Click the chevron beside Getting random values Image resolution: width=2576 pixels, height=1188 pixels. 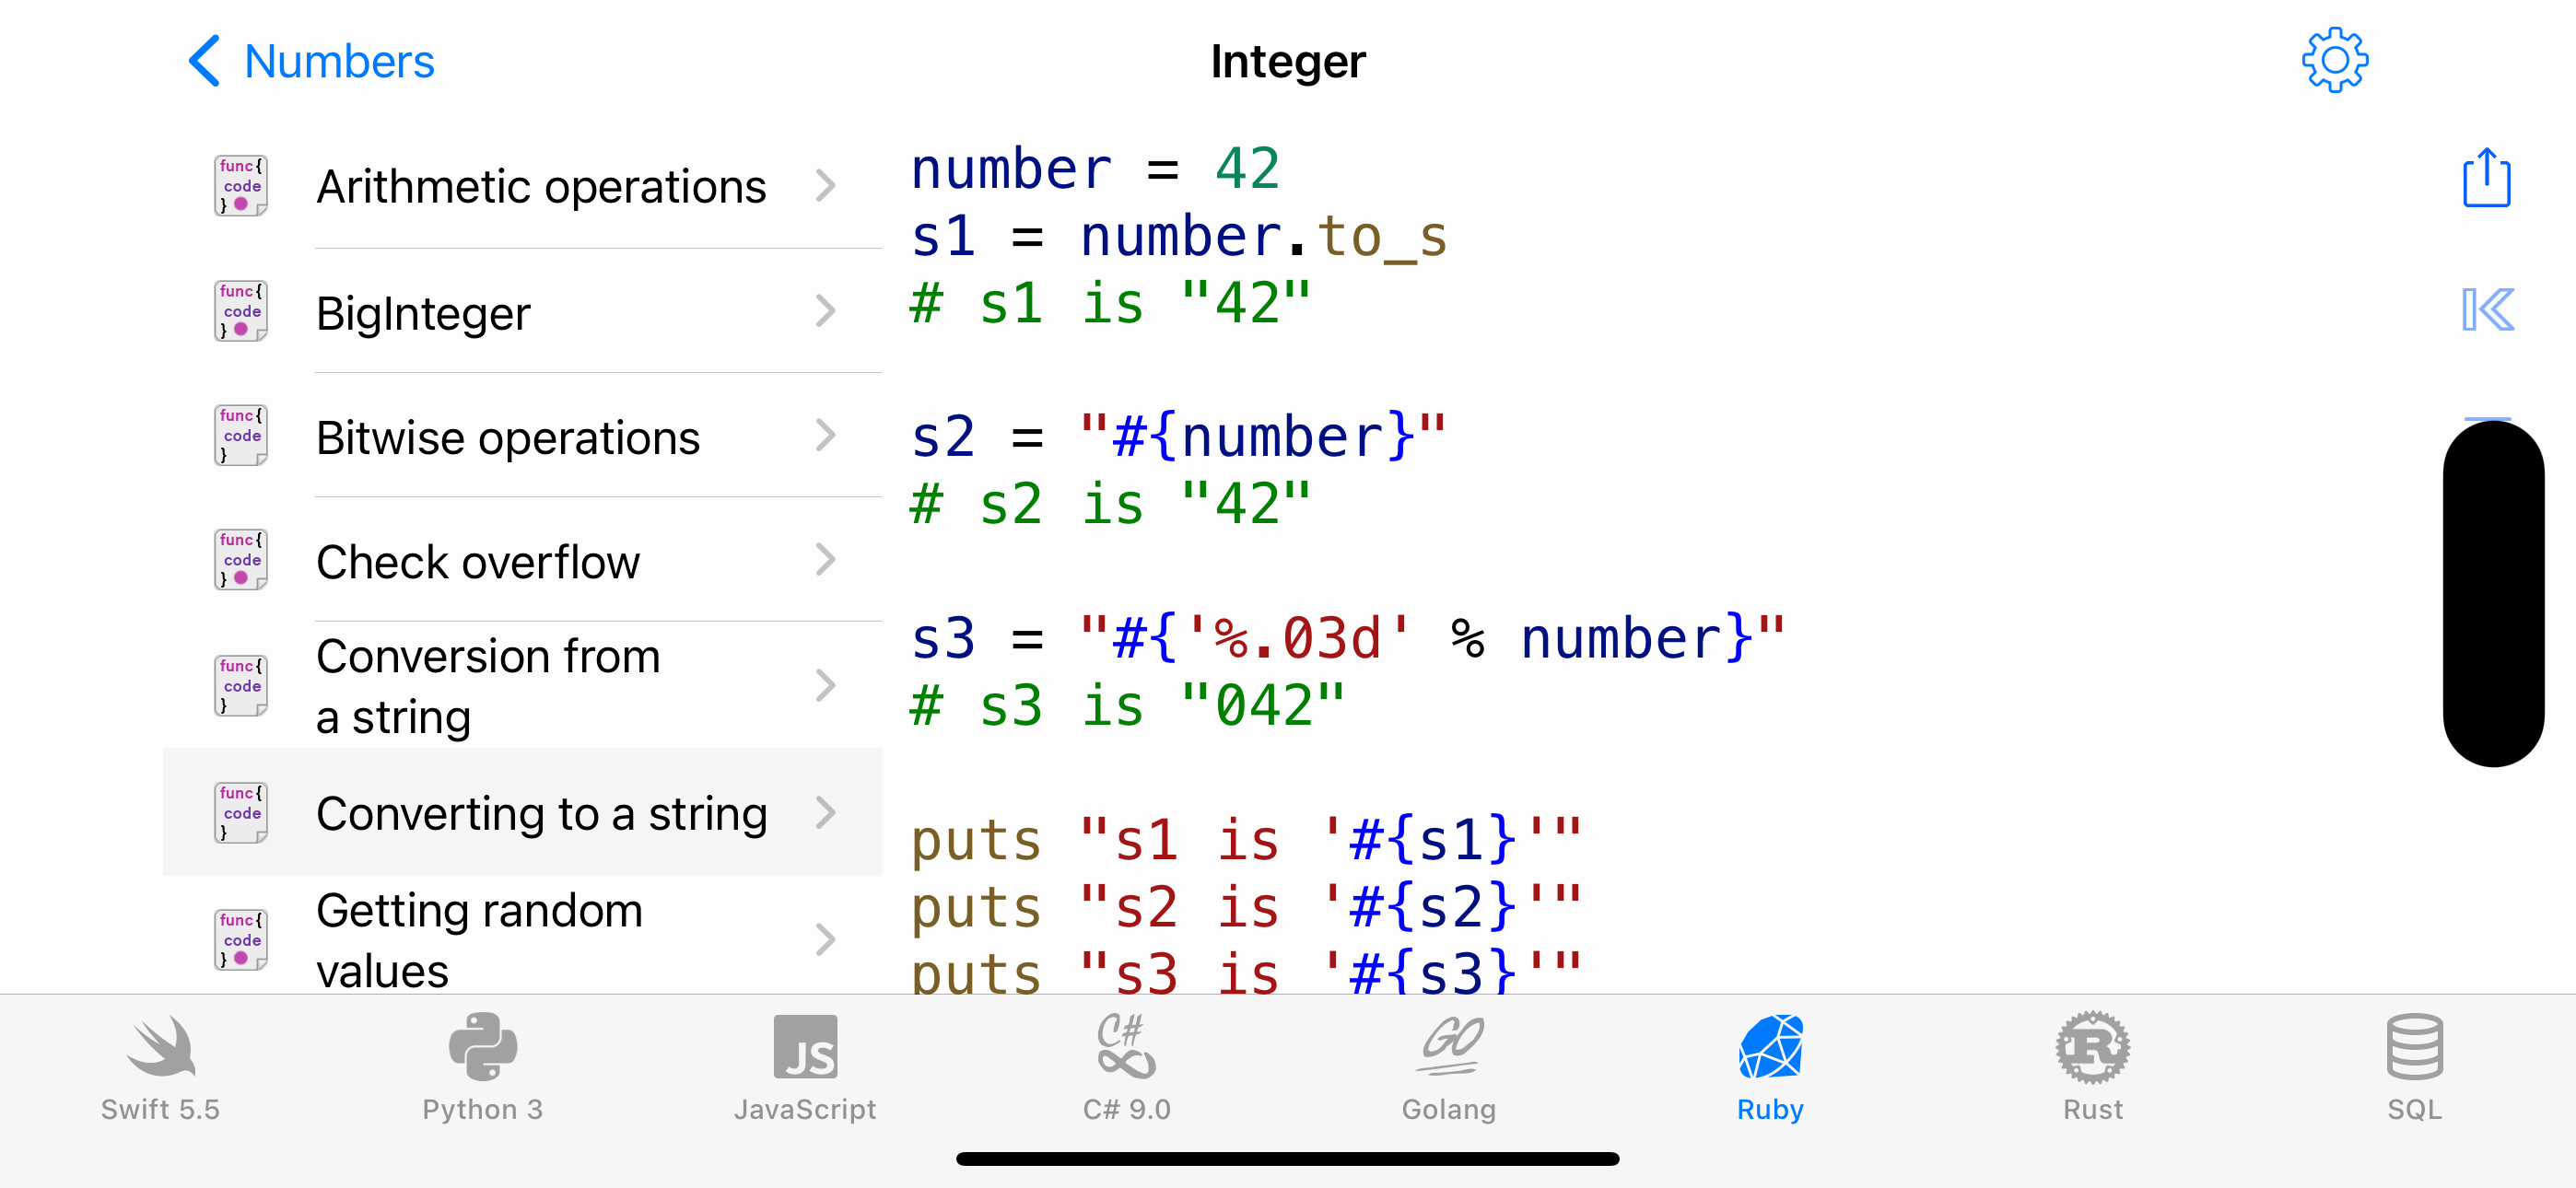[825, 940]
